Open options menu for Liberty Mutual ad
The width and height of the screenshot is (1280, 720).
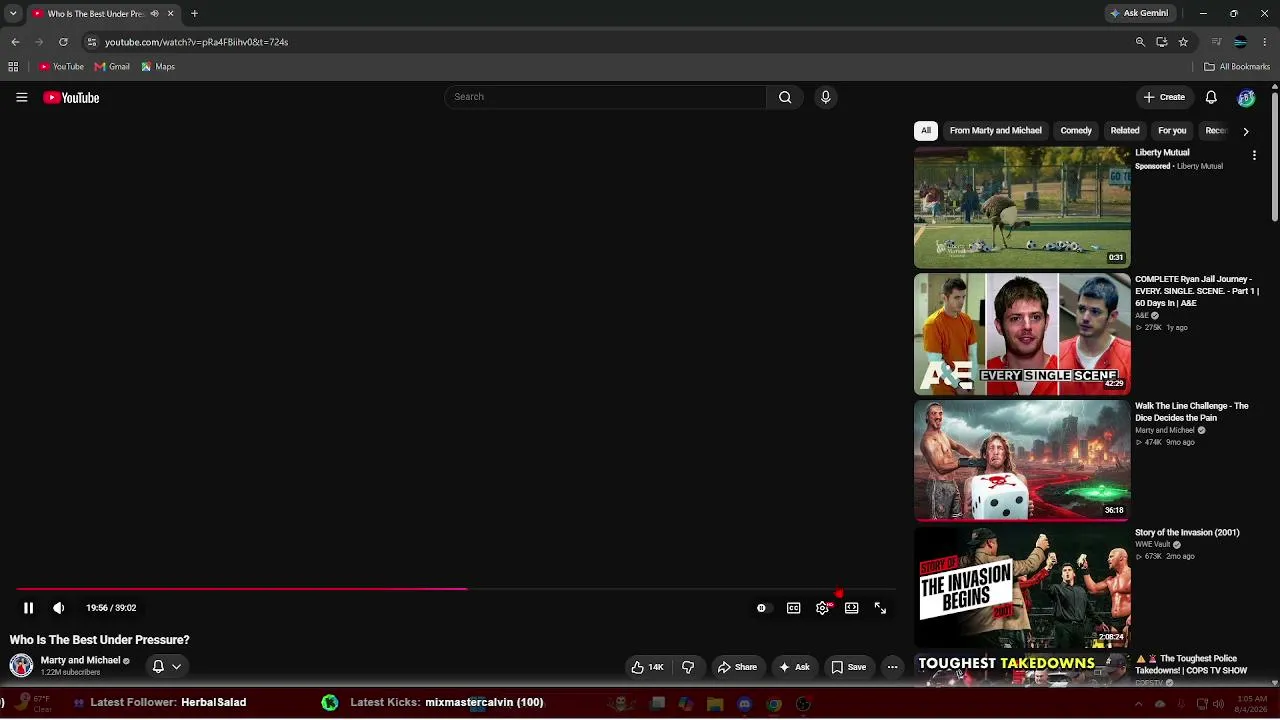[x=1254, y=156]
